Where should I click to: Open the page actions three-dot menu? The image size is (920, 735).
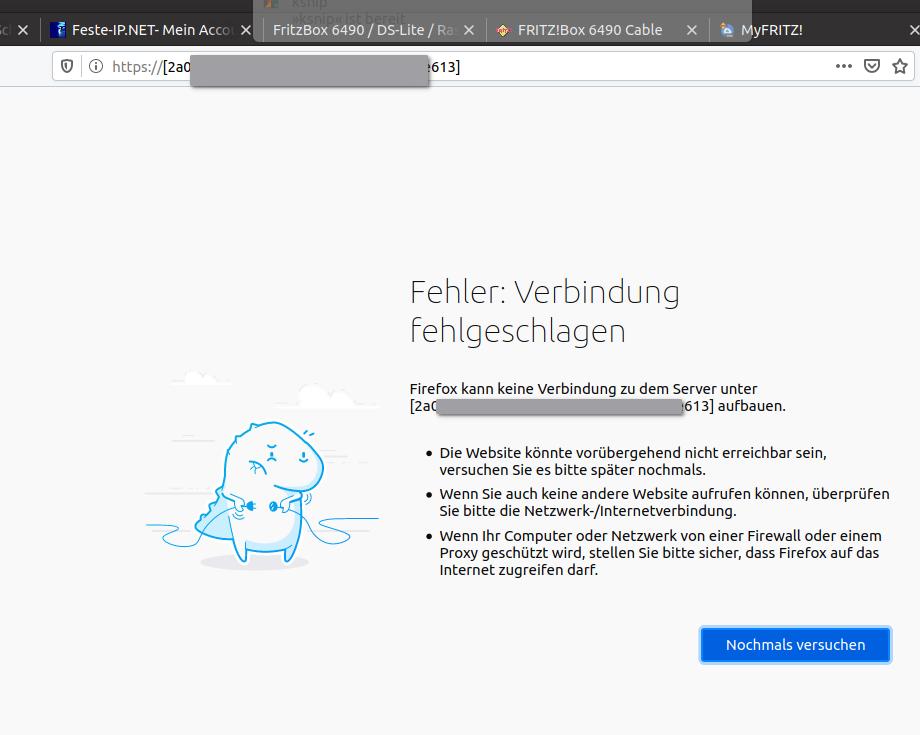(843, 65)
